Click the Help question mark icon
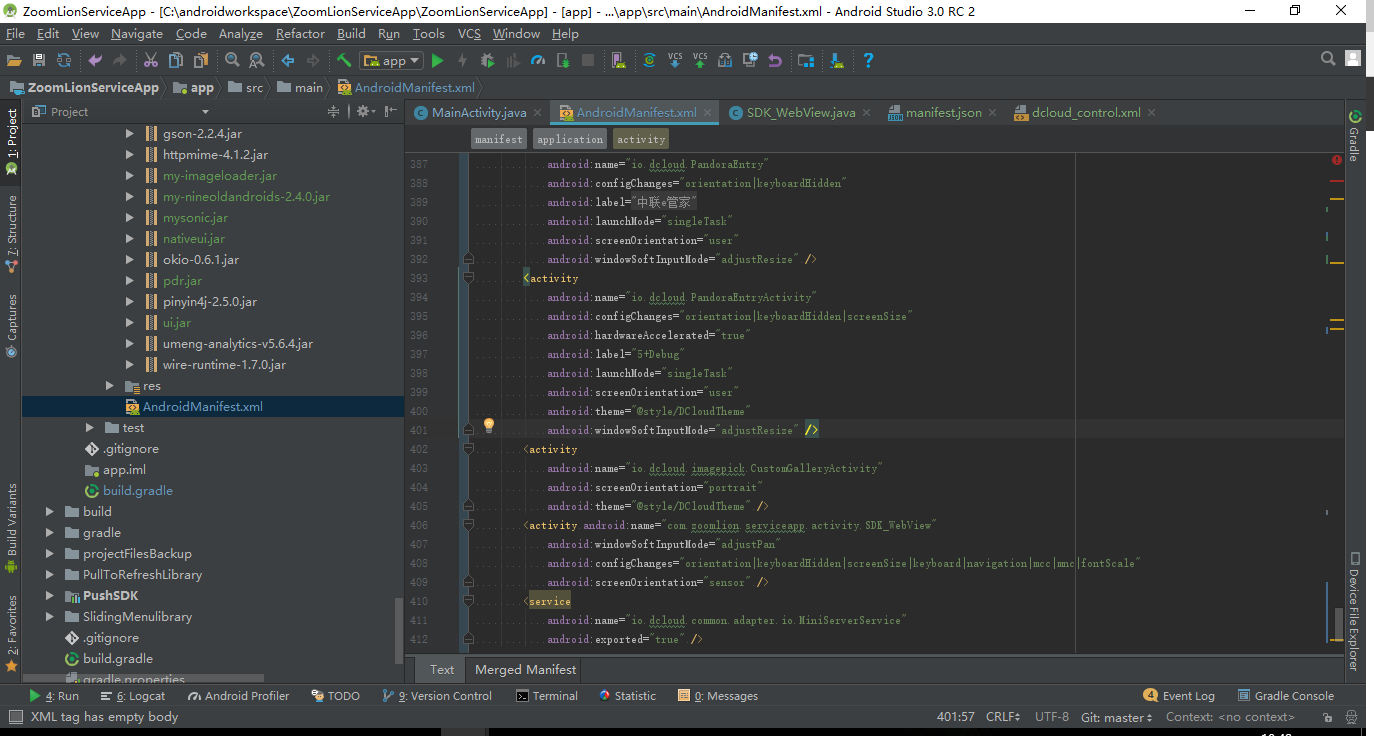 [x=868, y=61]
